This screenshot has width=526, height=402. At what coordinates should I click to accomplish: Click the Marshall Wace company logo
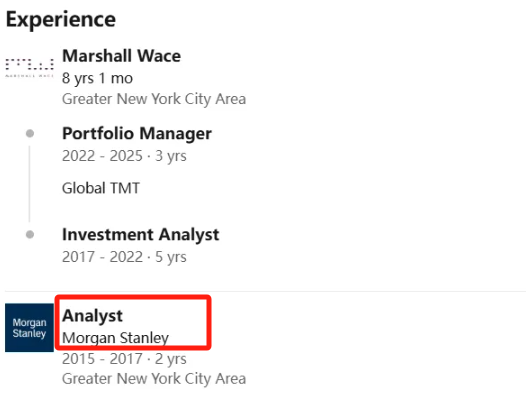point(30,68)
